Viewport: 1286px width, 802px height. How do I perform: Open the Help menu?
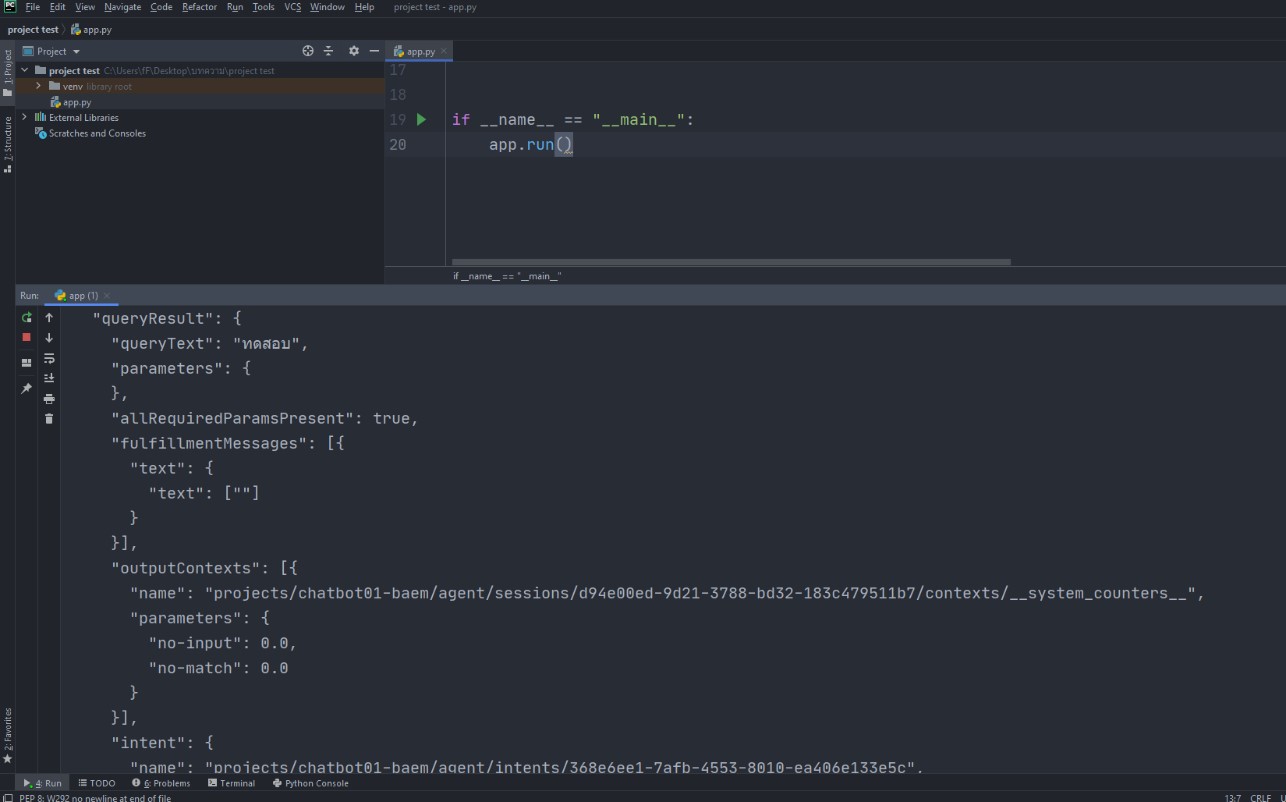[364, 6]
